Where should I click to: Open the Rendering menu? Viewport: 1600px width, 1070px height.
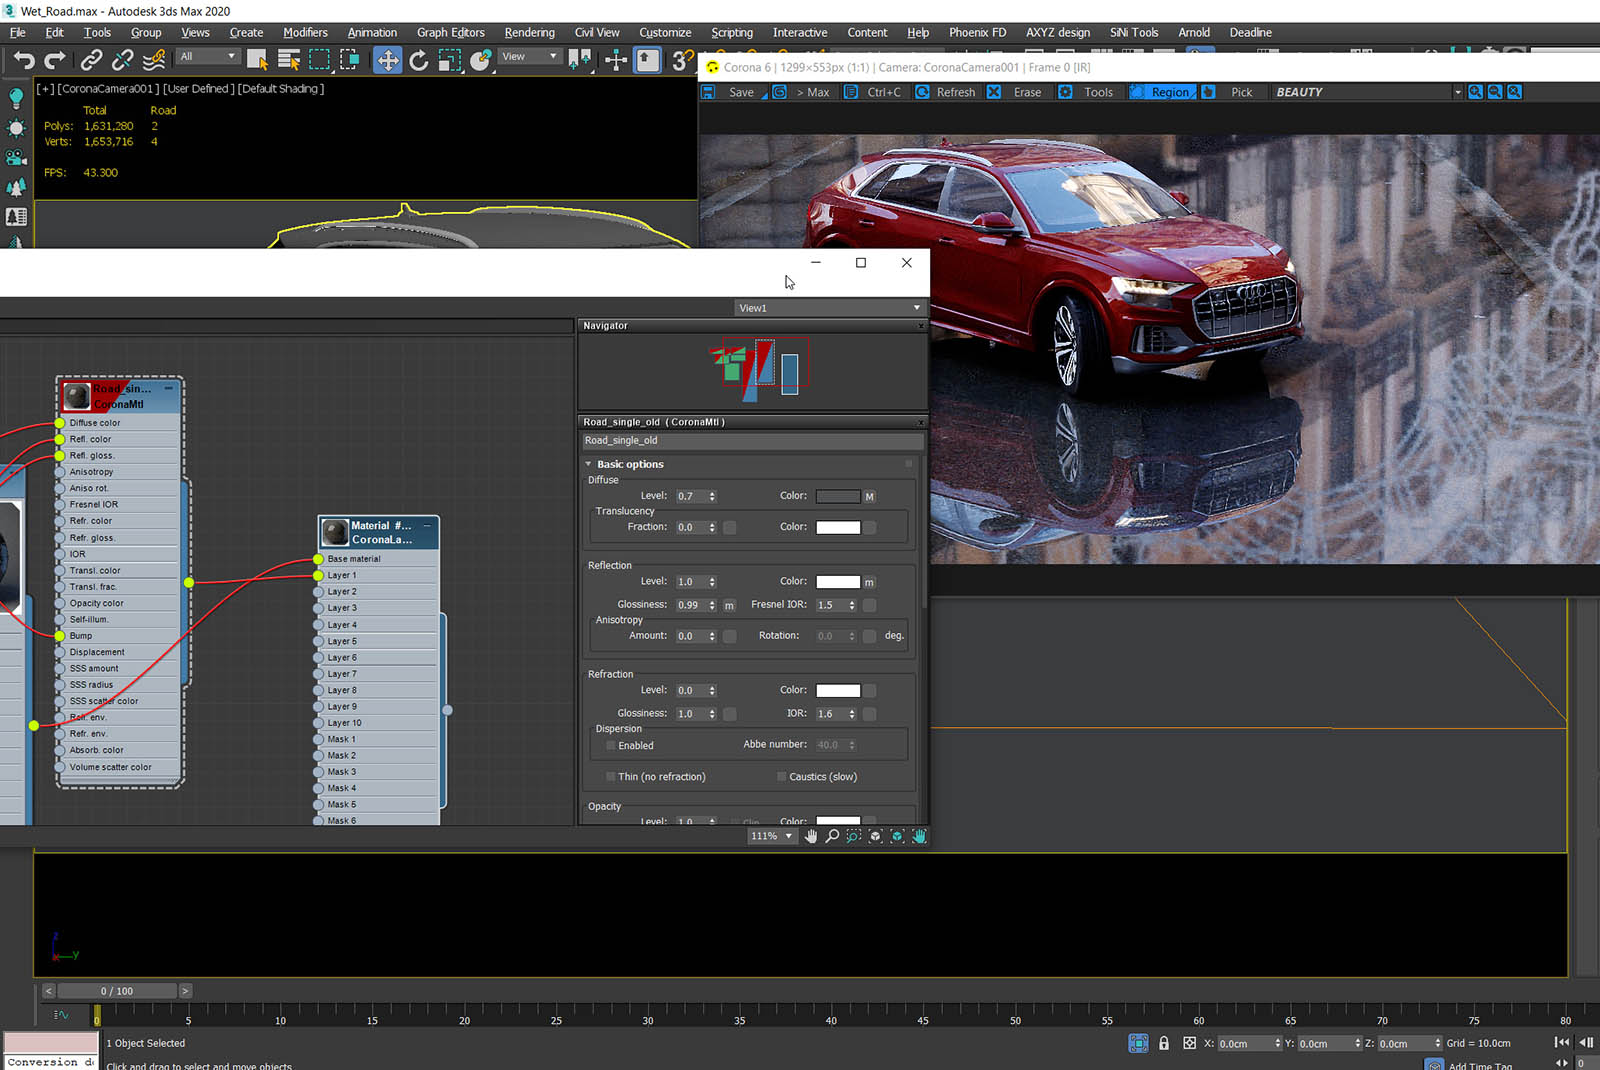(x=529, y=32)
